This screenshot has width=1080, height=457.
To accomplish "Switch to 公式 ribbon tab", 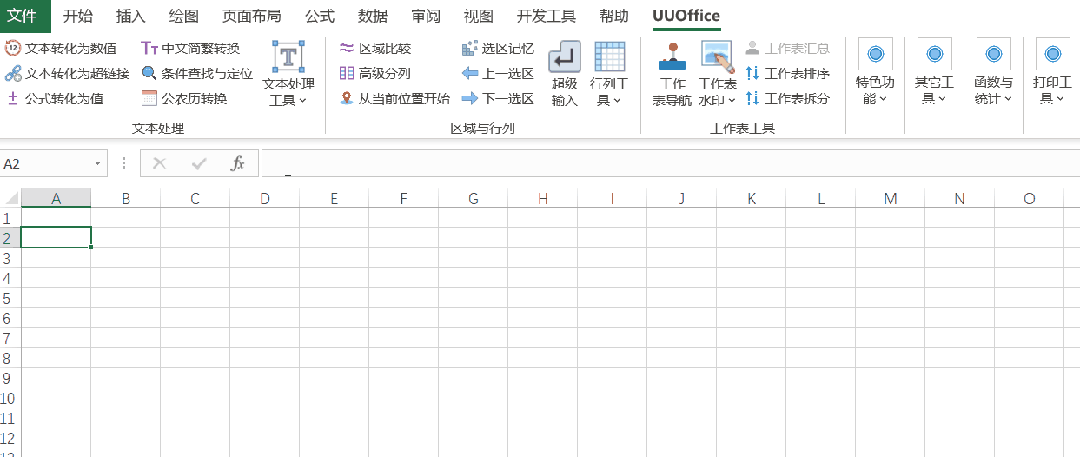I will 320,17.
